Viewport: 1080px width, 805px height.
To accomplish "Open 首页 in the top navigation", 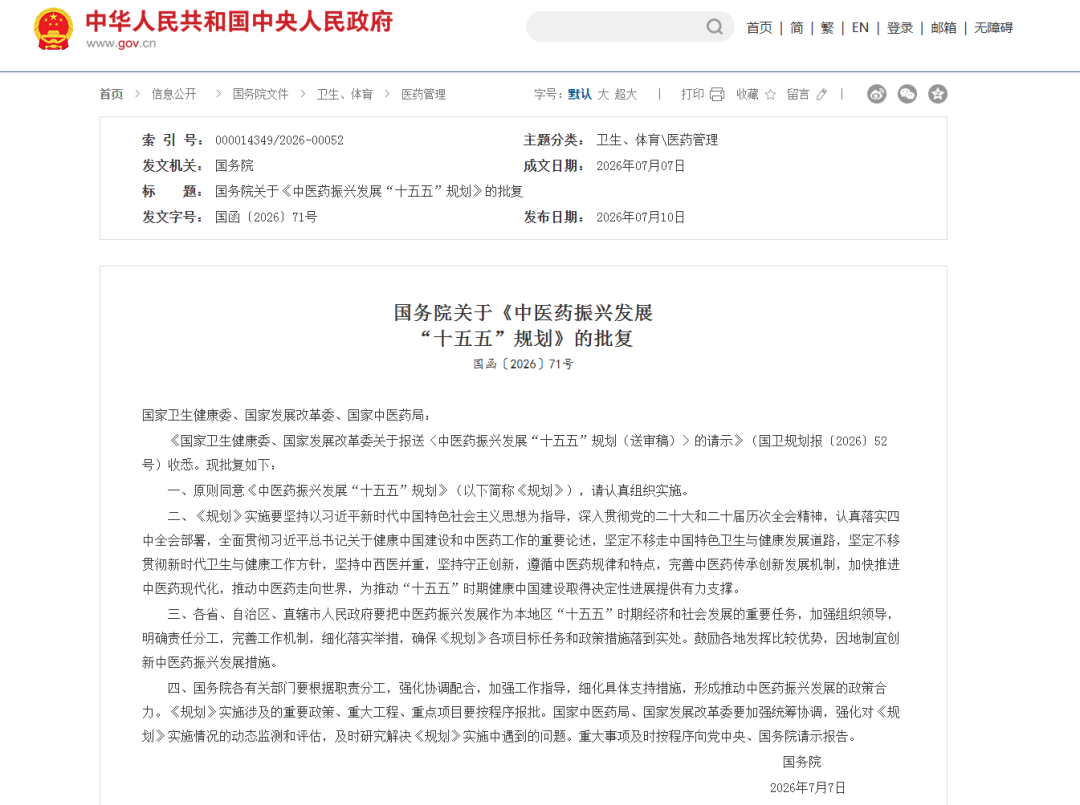I will click(759, 28).
